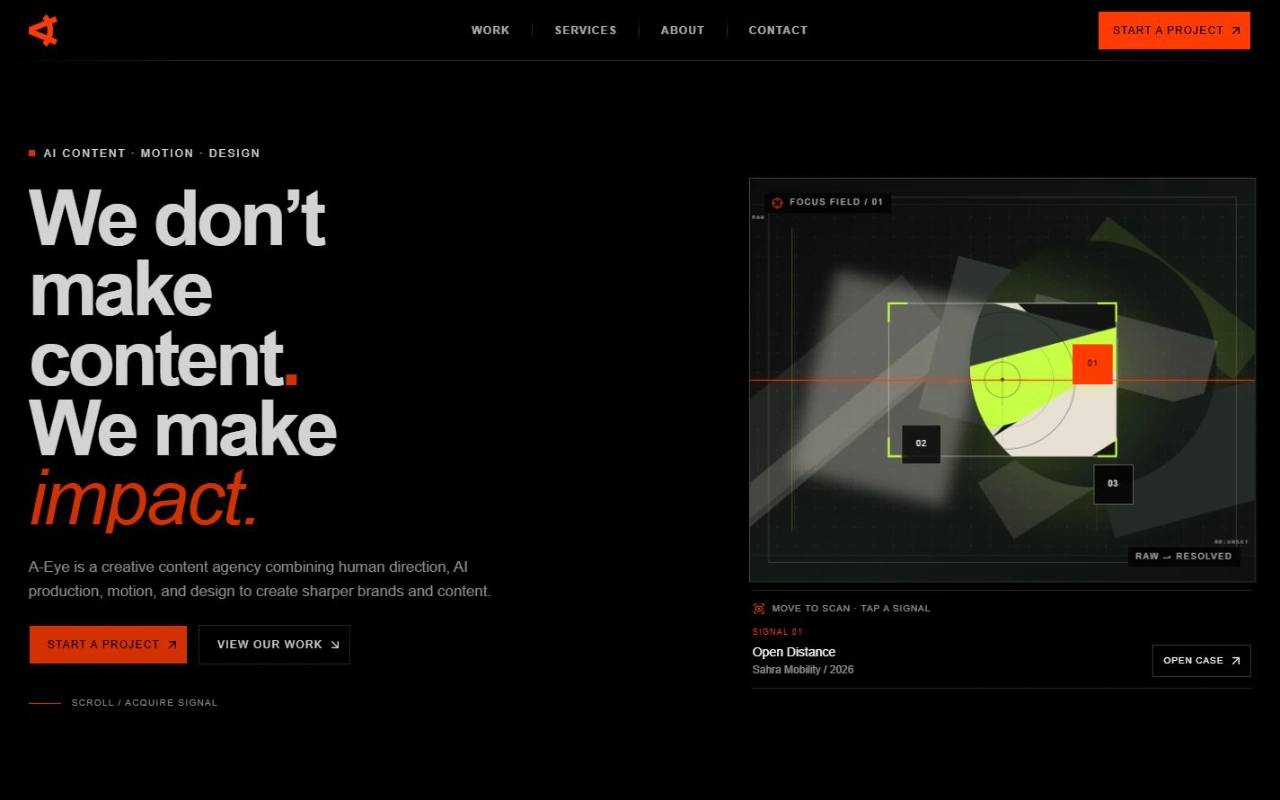1280x800 pixels.
Task: Click arrow icon in Open Case button
Action: (x=1236, y=661)
